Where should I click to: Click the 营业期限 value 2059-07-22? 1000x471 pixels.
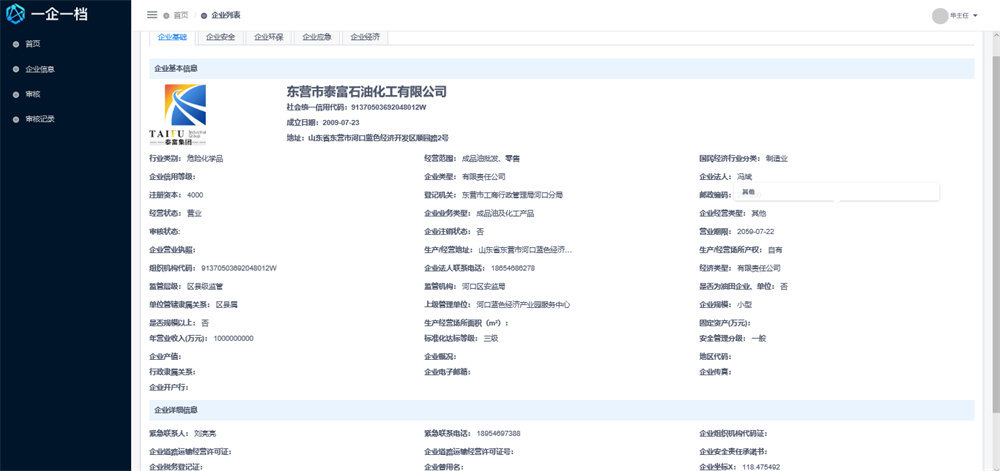click(755, 231)
